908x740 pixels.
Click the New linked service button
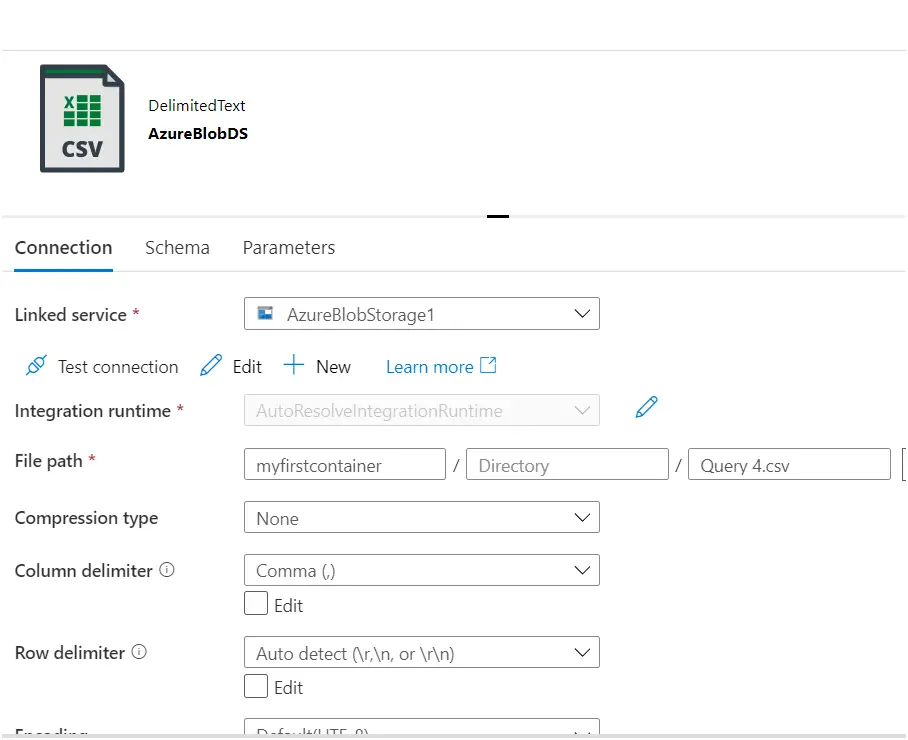tap(317, 367)
